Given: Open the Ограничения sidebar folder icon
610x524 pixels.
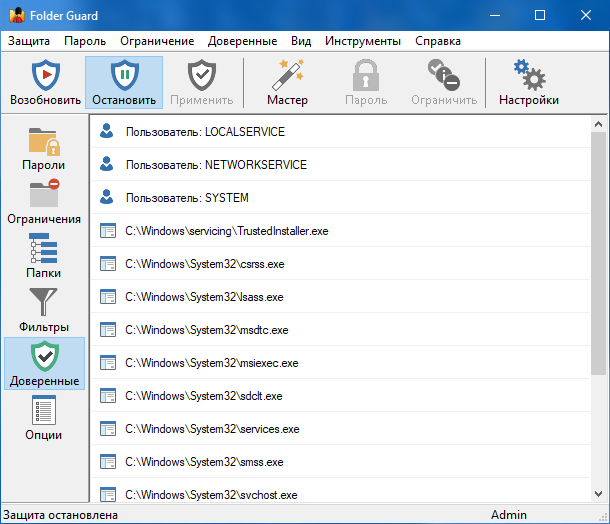Looking at the screenshot, I should point(44,196).
